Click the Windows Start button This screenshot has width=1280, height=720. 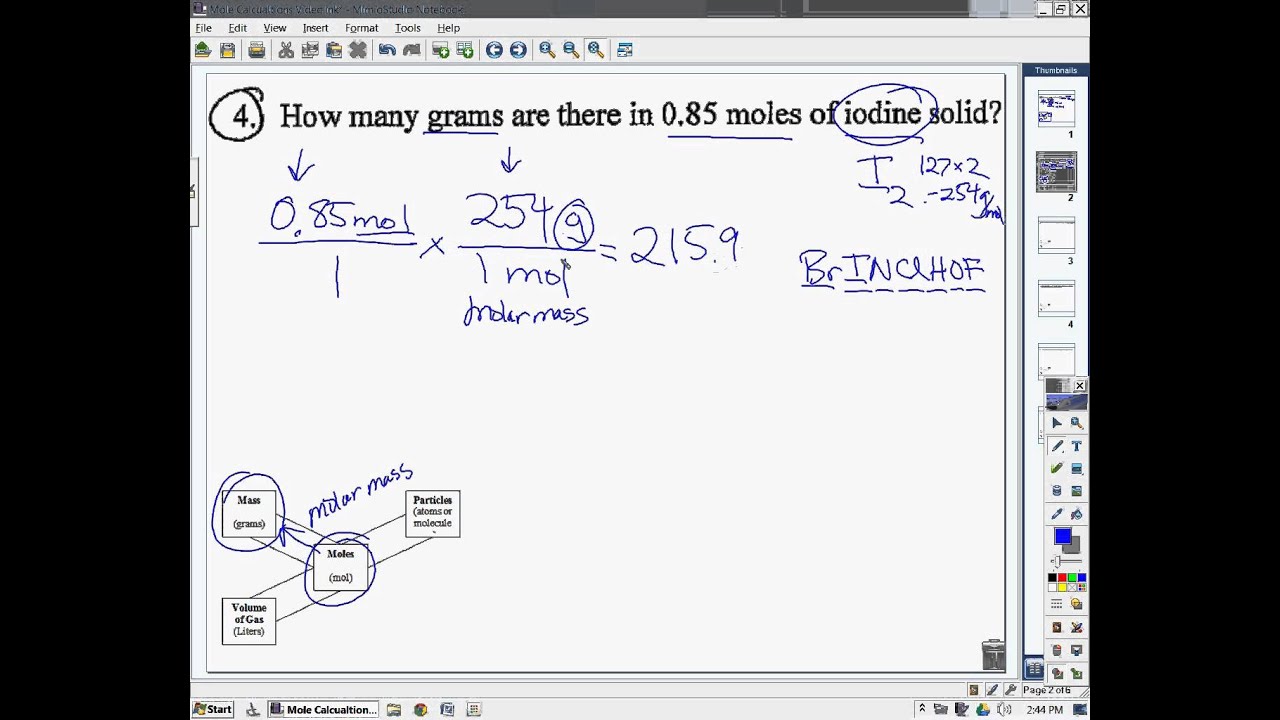click(x=213, y=709)
